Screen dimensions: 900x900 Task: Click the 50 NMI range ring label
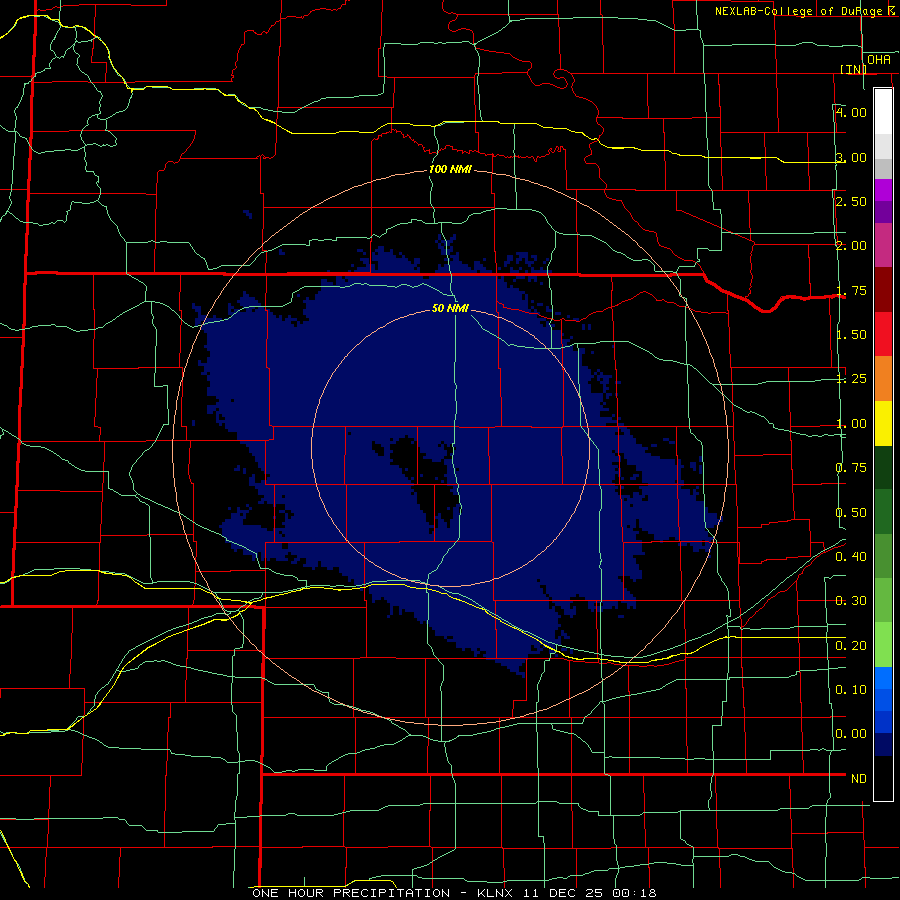point(451,308)
